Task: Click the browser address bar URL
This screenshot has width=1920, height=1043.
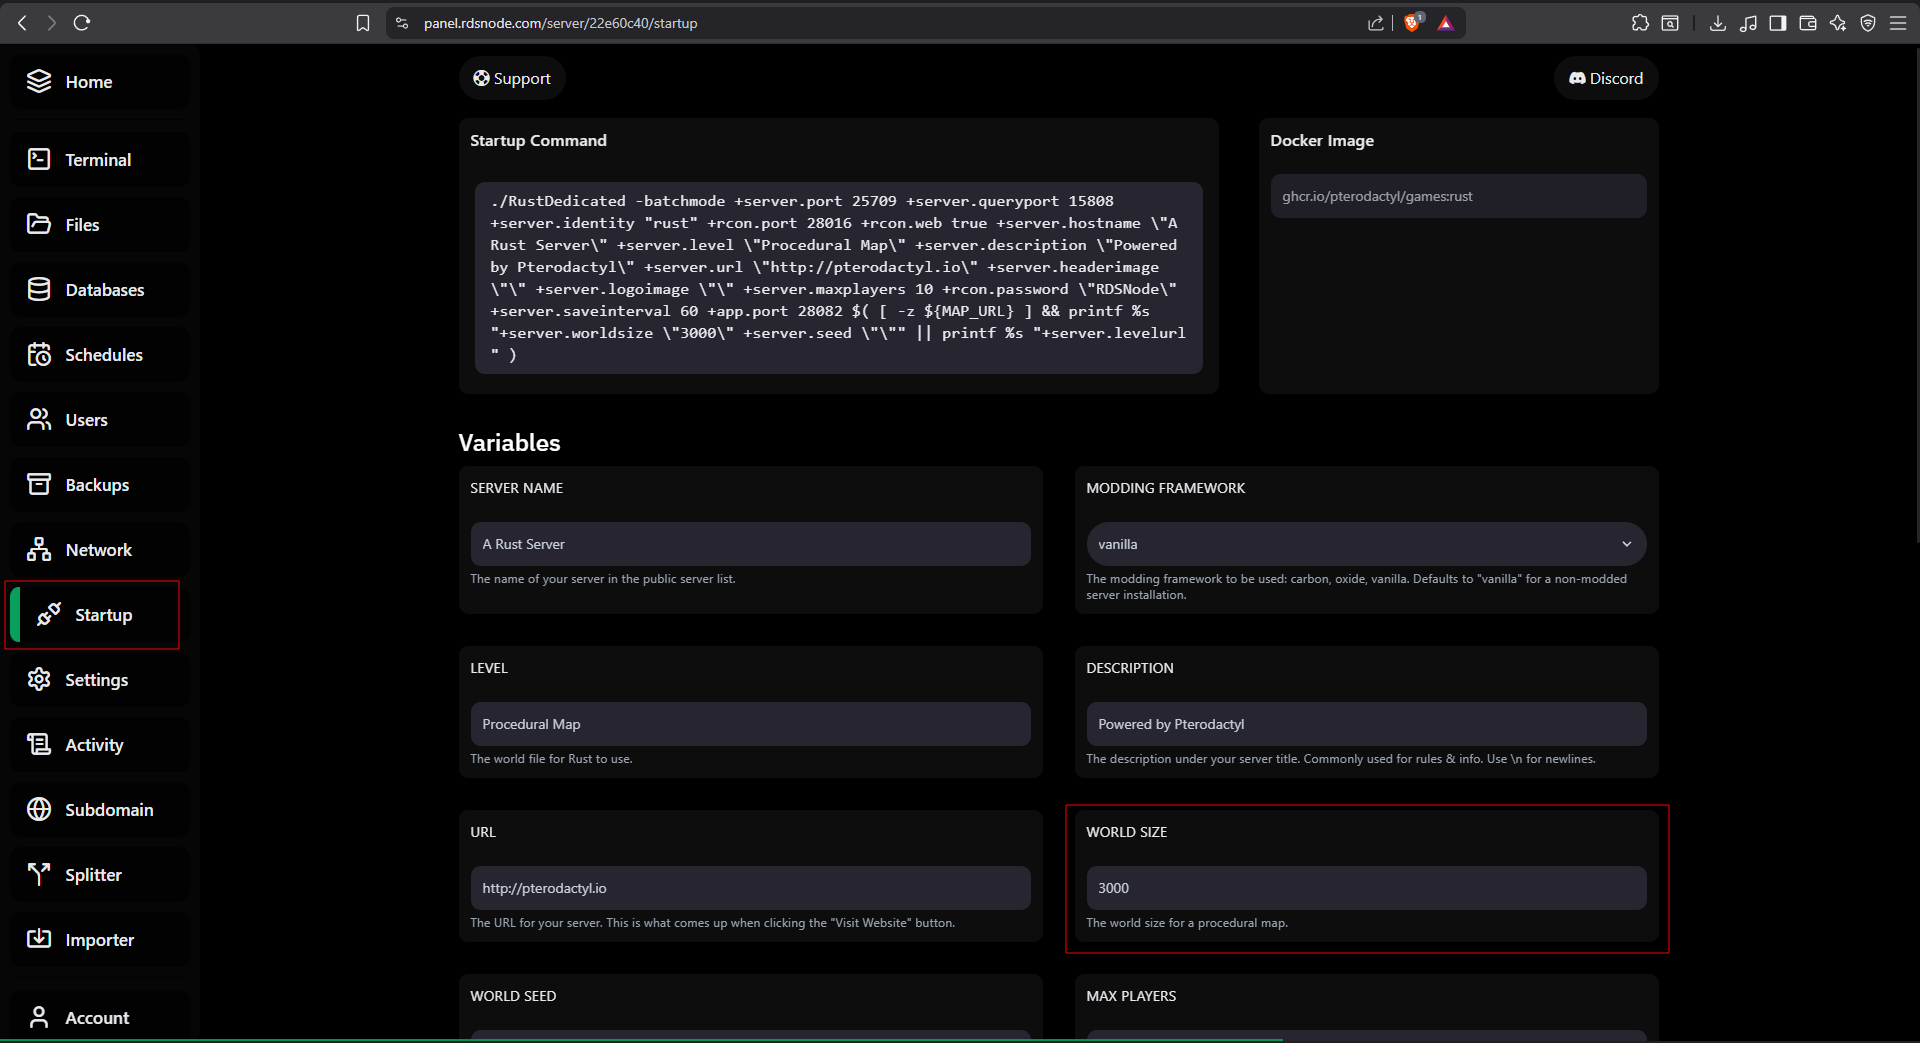Action: 560,23
